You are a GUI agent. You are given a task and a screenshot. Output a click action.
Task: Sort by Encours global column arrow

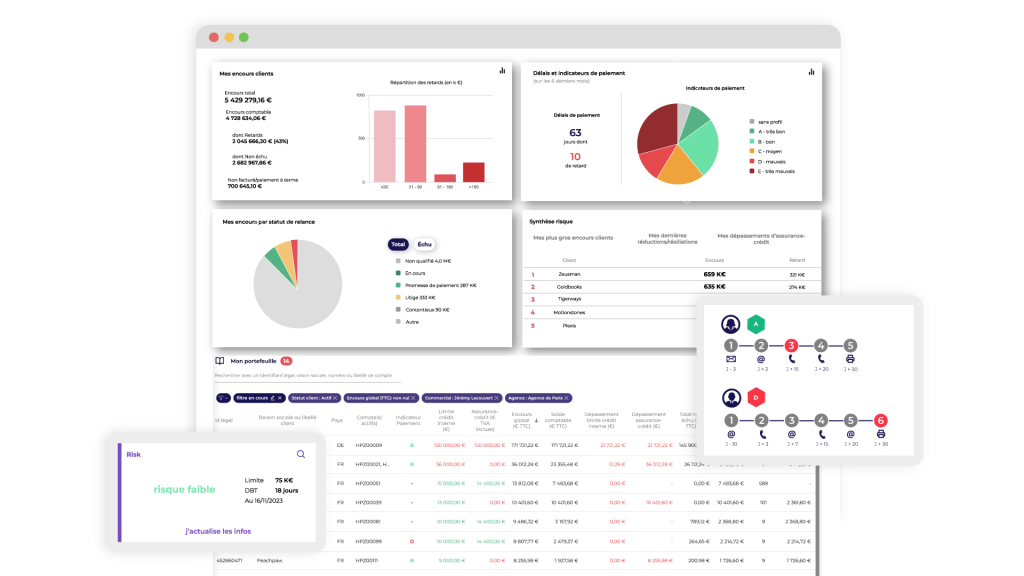pyautogui.click(x=536, y=421)
